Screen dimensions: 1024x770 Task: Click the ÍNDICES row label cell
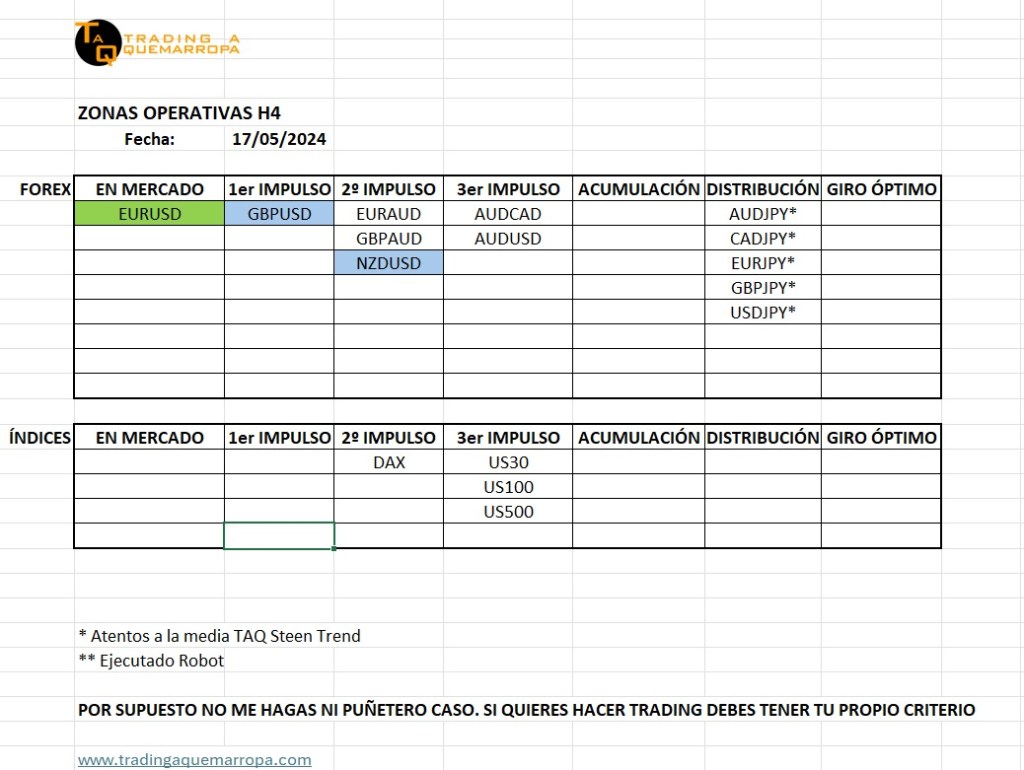click(40, 437)
